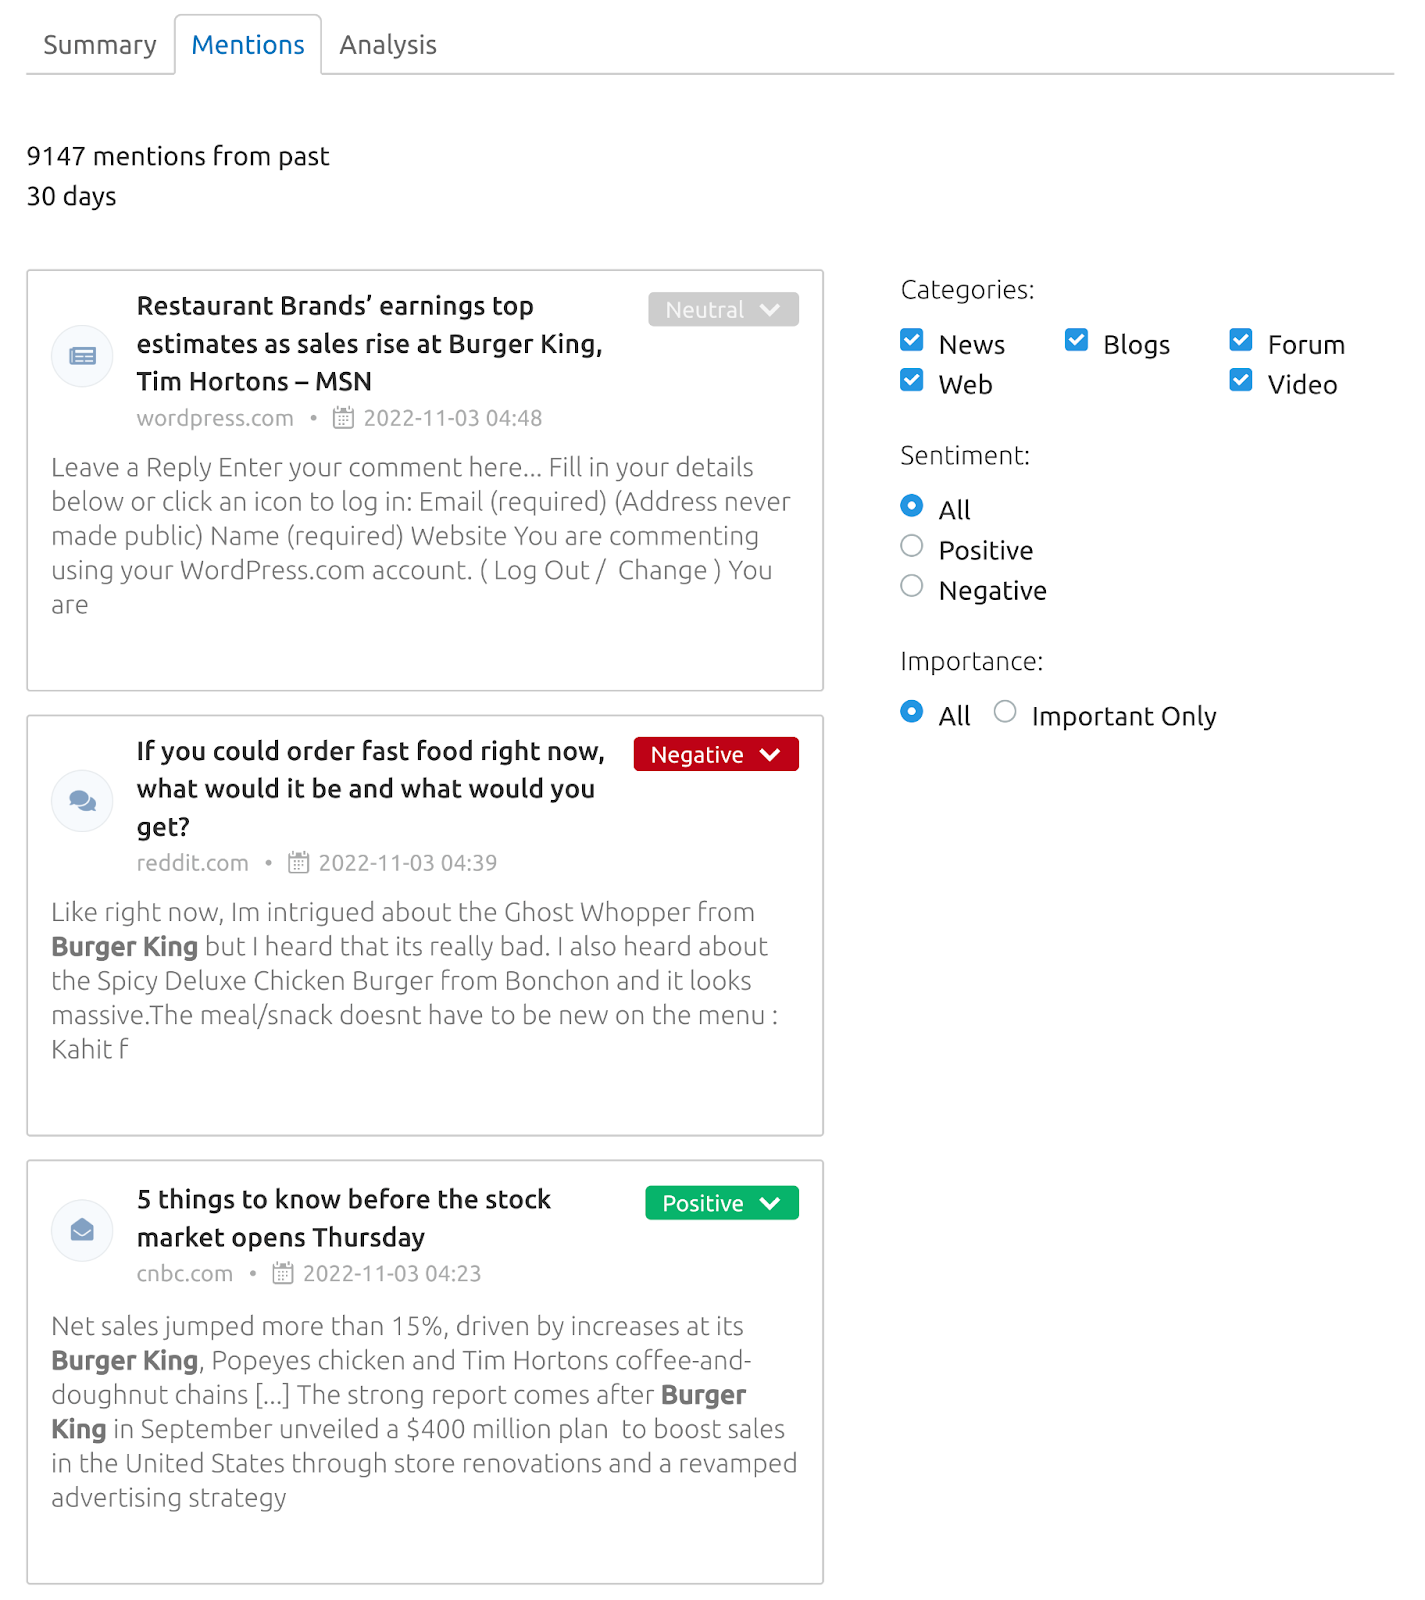Image resolution: width=1425 pixels, height=1600 pixels.
Task: Click the envelope icon on the CNBC mention
Action: click(82, 1231)
